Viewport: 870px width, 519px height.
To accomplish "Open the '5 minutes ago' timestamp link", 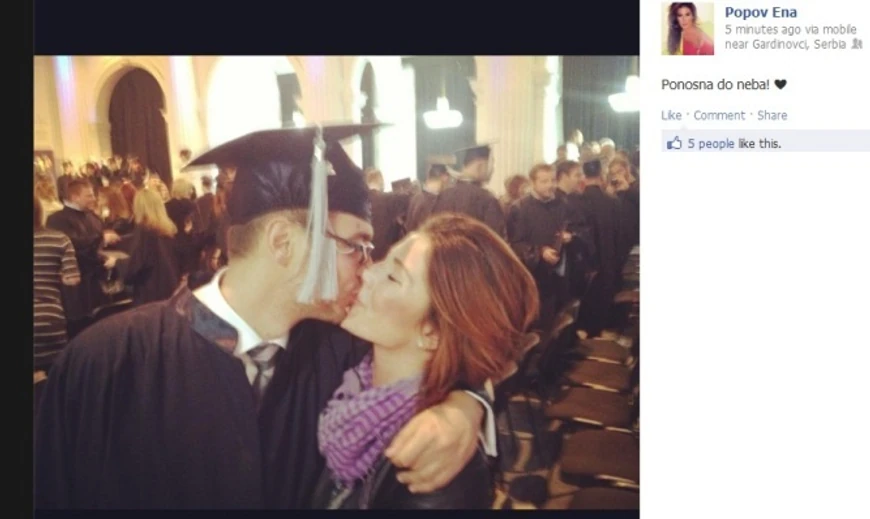I will point(762,29).
